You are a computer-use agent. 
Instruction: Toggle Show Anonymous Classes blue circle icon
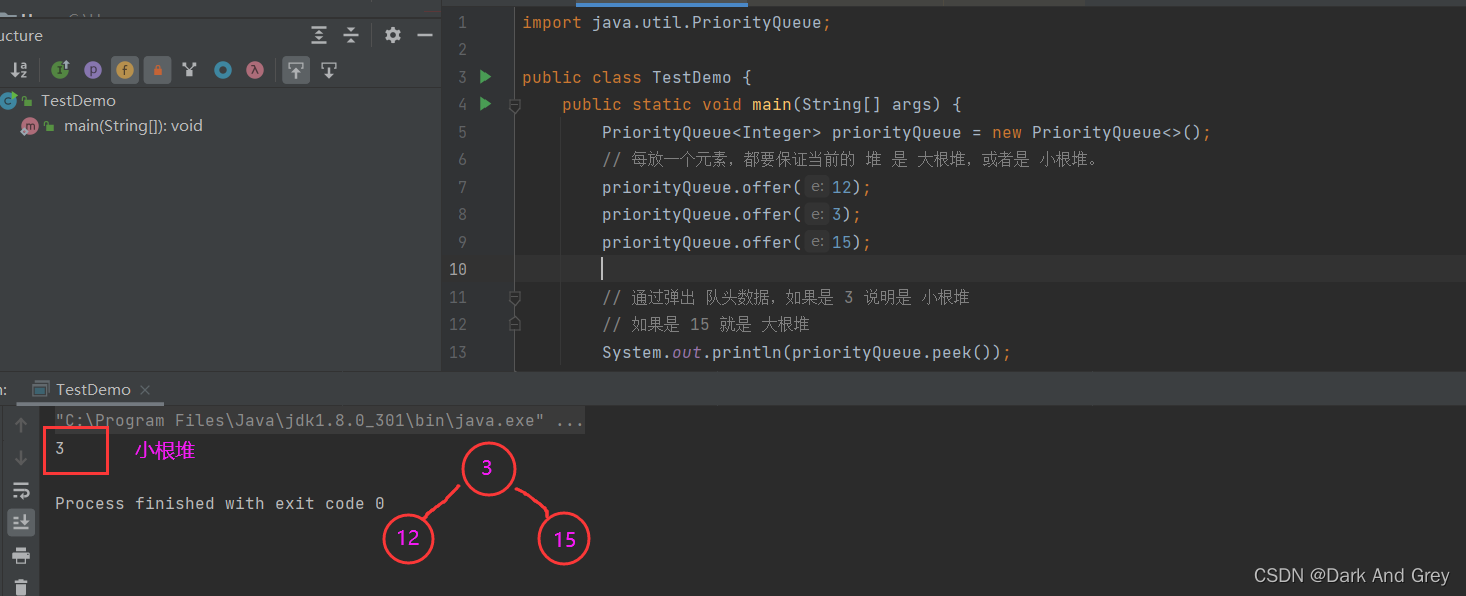point(223,70)
